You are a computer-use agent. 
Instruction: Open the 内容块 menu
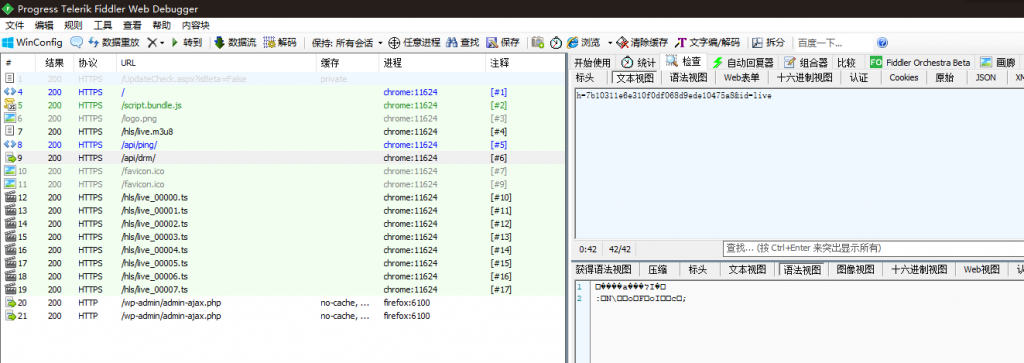196,25
